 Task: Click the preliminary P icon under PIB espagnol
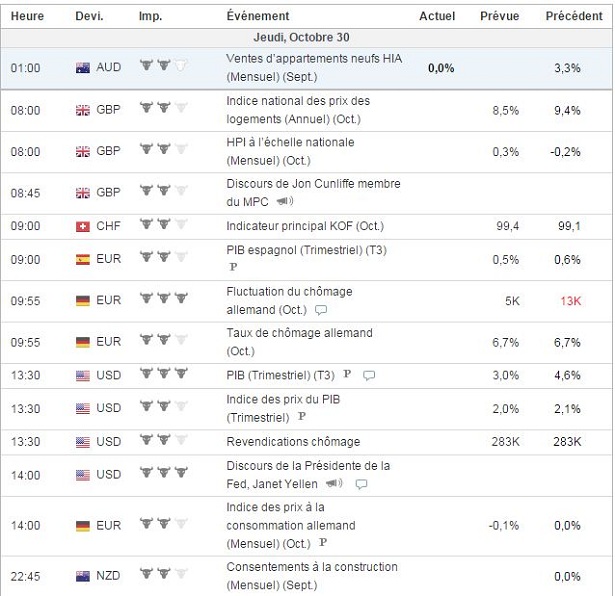(x=233, y=268)
